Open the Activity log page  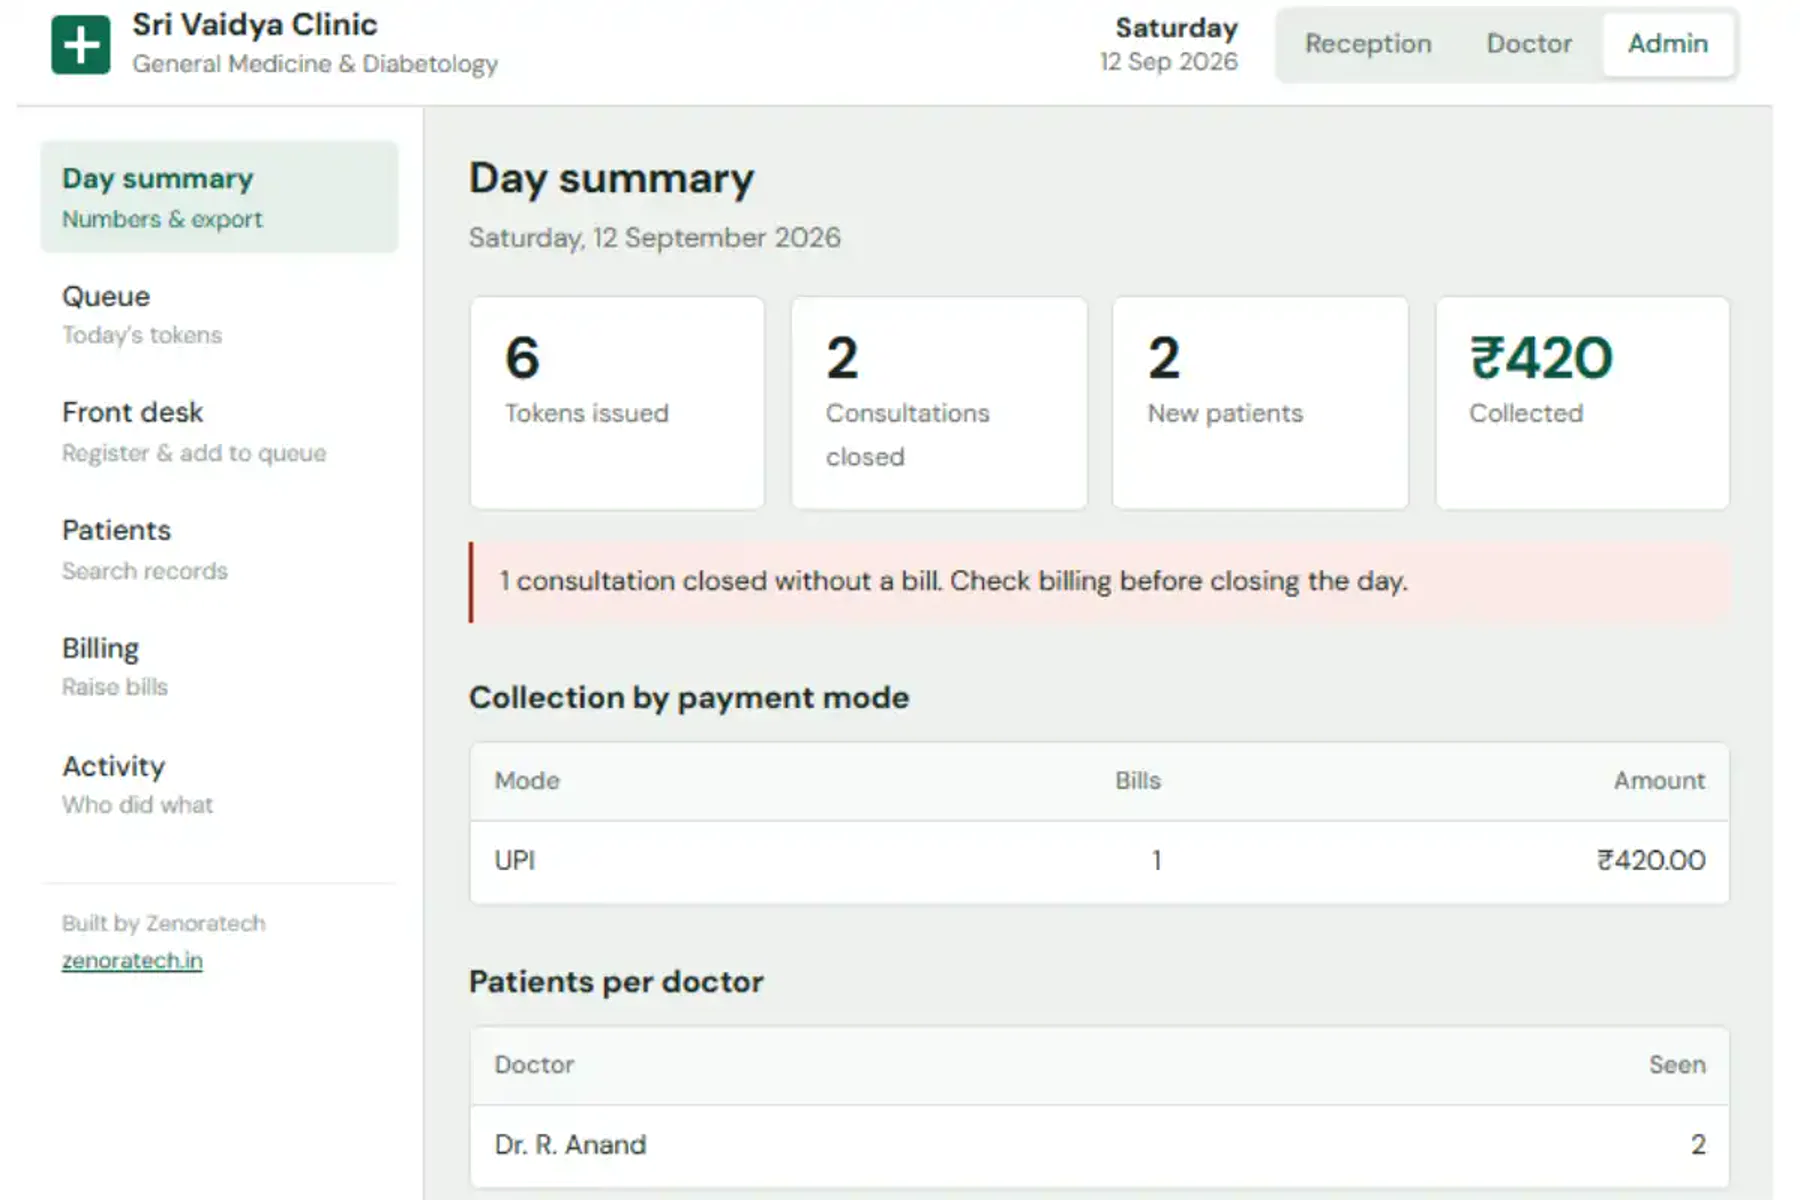[x=219, y=785]
